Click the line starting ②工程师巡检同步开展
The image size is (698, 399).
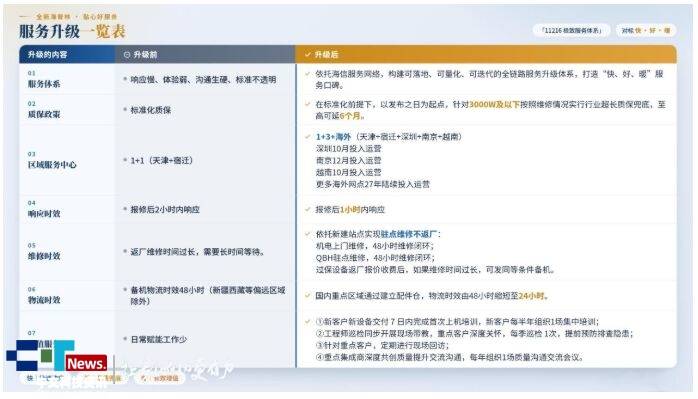[475, 334]
